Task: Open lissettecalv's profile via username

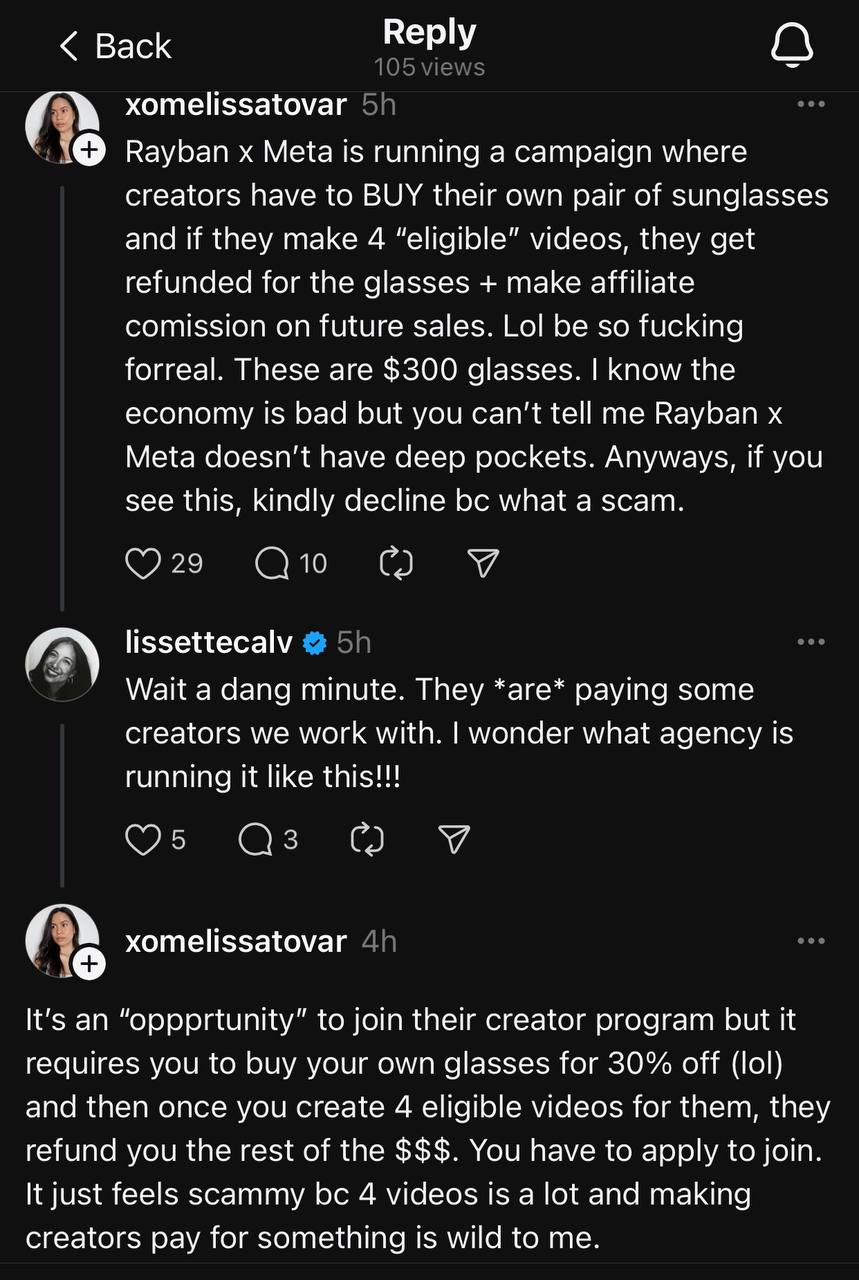Action: (209, 642)
